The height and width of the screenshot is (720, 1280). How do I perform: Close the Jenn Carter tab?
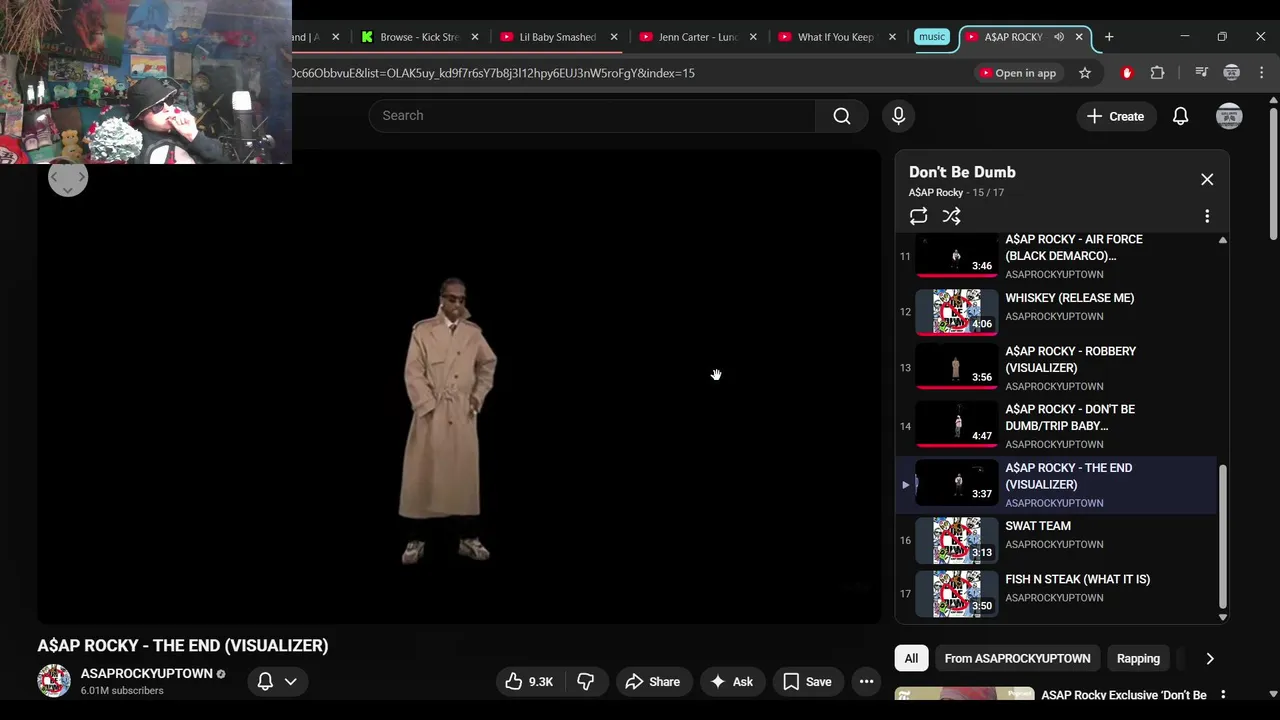pos(753,37)
